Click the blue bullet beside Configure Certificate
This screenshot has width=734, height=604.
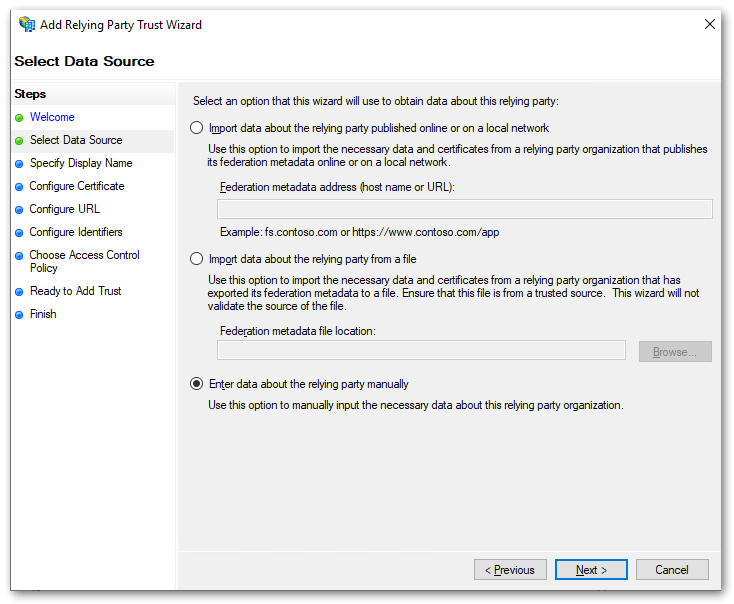pyautogui.click(x=19, y=187)
